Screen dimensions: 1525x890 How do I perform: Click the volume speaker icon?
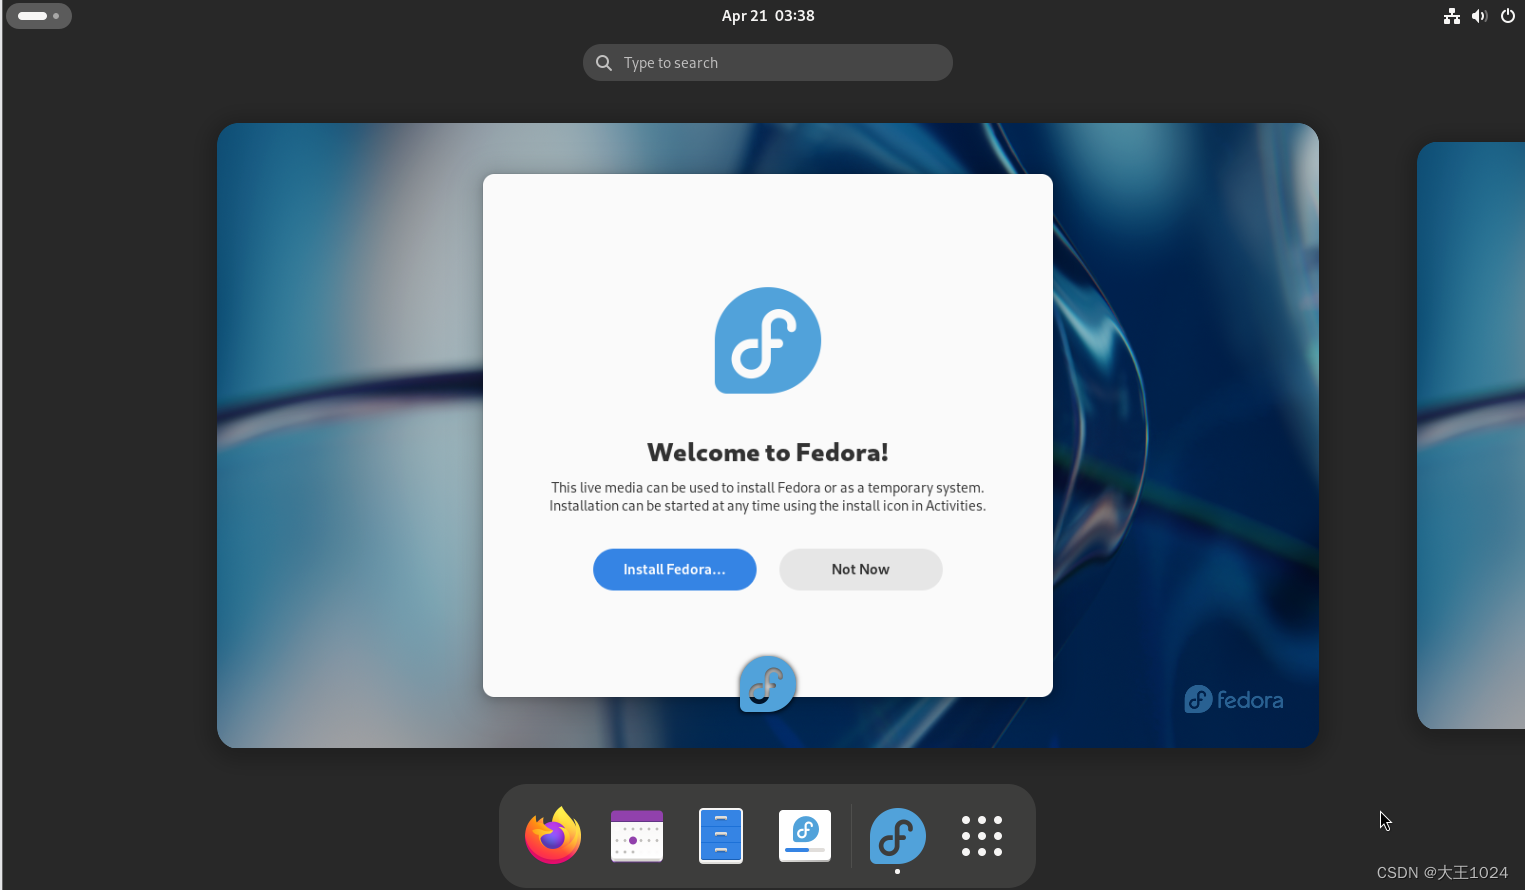1480,16
